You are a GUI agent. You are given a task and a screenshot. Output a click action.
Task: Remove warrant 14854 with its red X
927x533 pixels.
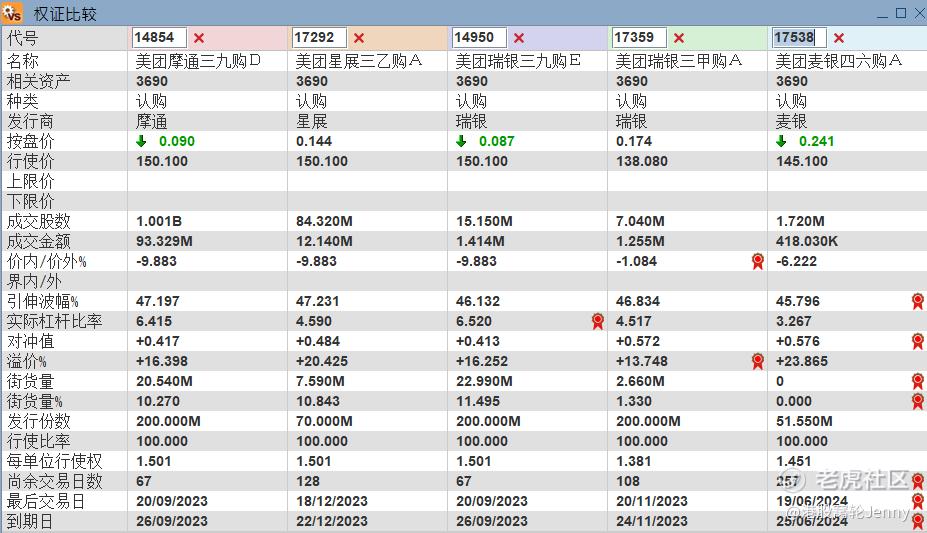199,38
